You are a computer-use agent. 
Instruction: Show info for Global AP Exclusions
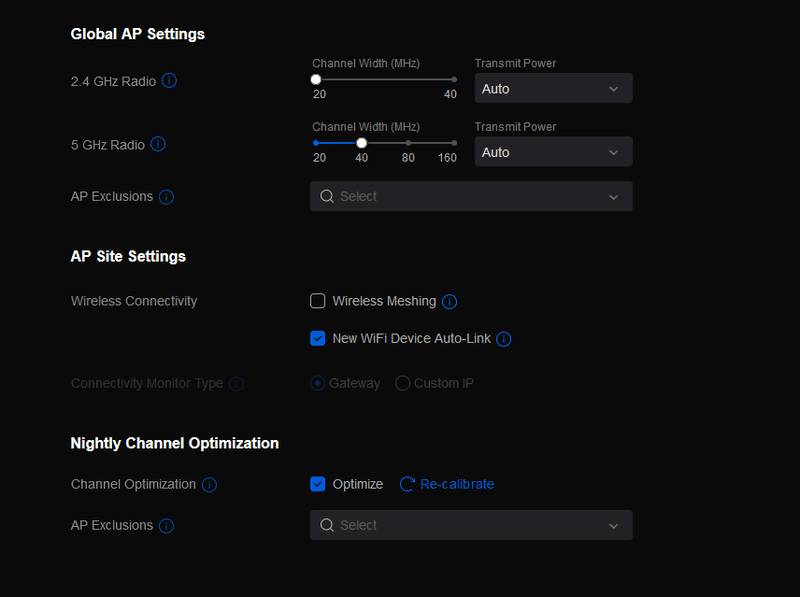click(166, 196)
